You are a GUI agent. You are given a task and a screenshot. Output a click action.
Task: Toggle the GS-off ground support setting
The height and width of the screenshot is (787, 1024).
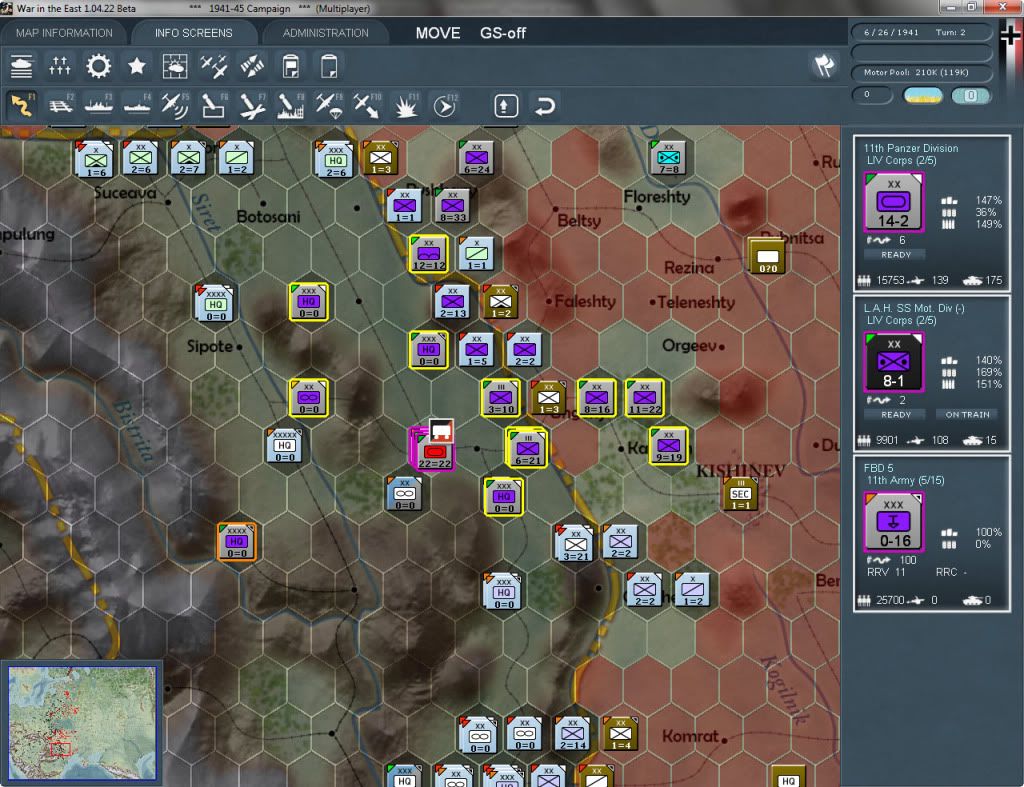coord(503,33)
